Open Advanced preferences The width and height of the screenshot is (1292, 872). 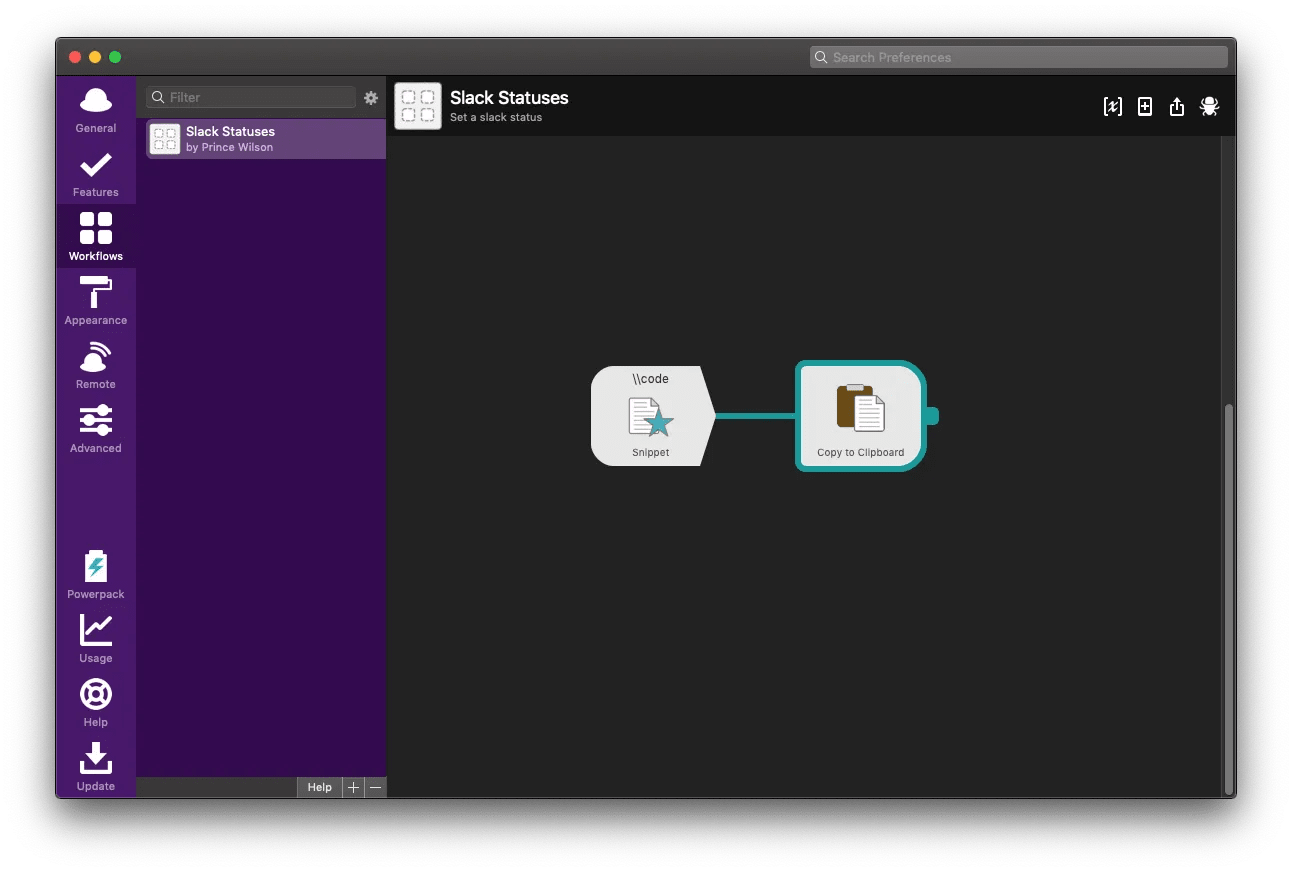click(x=95, y=429)
